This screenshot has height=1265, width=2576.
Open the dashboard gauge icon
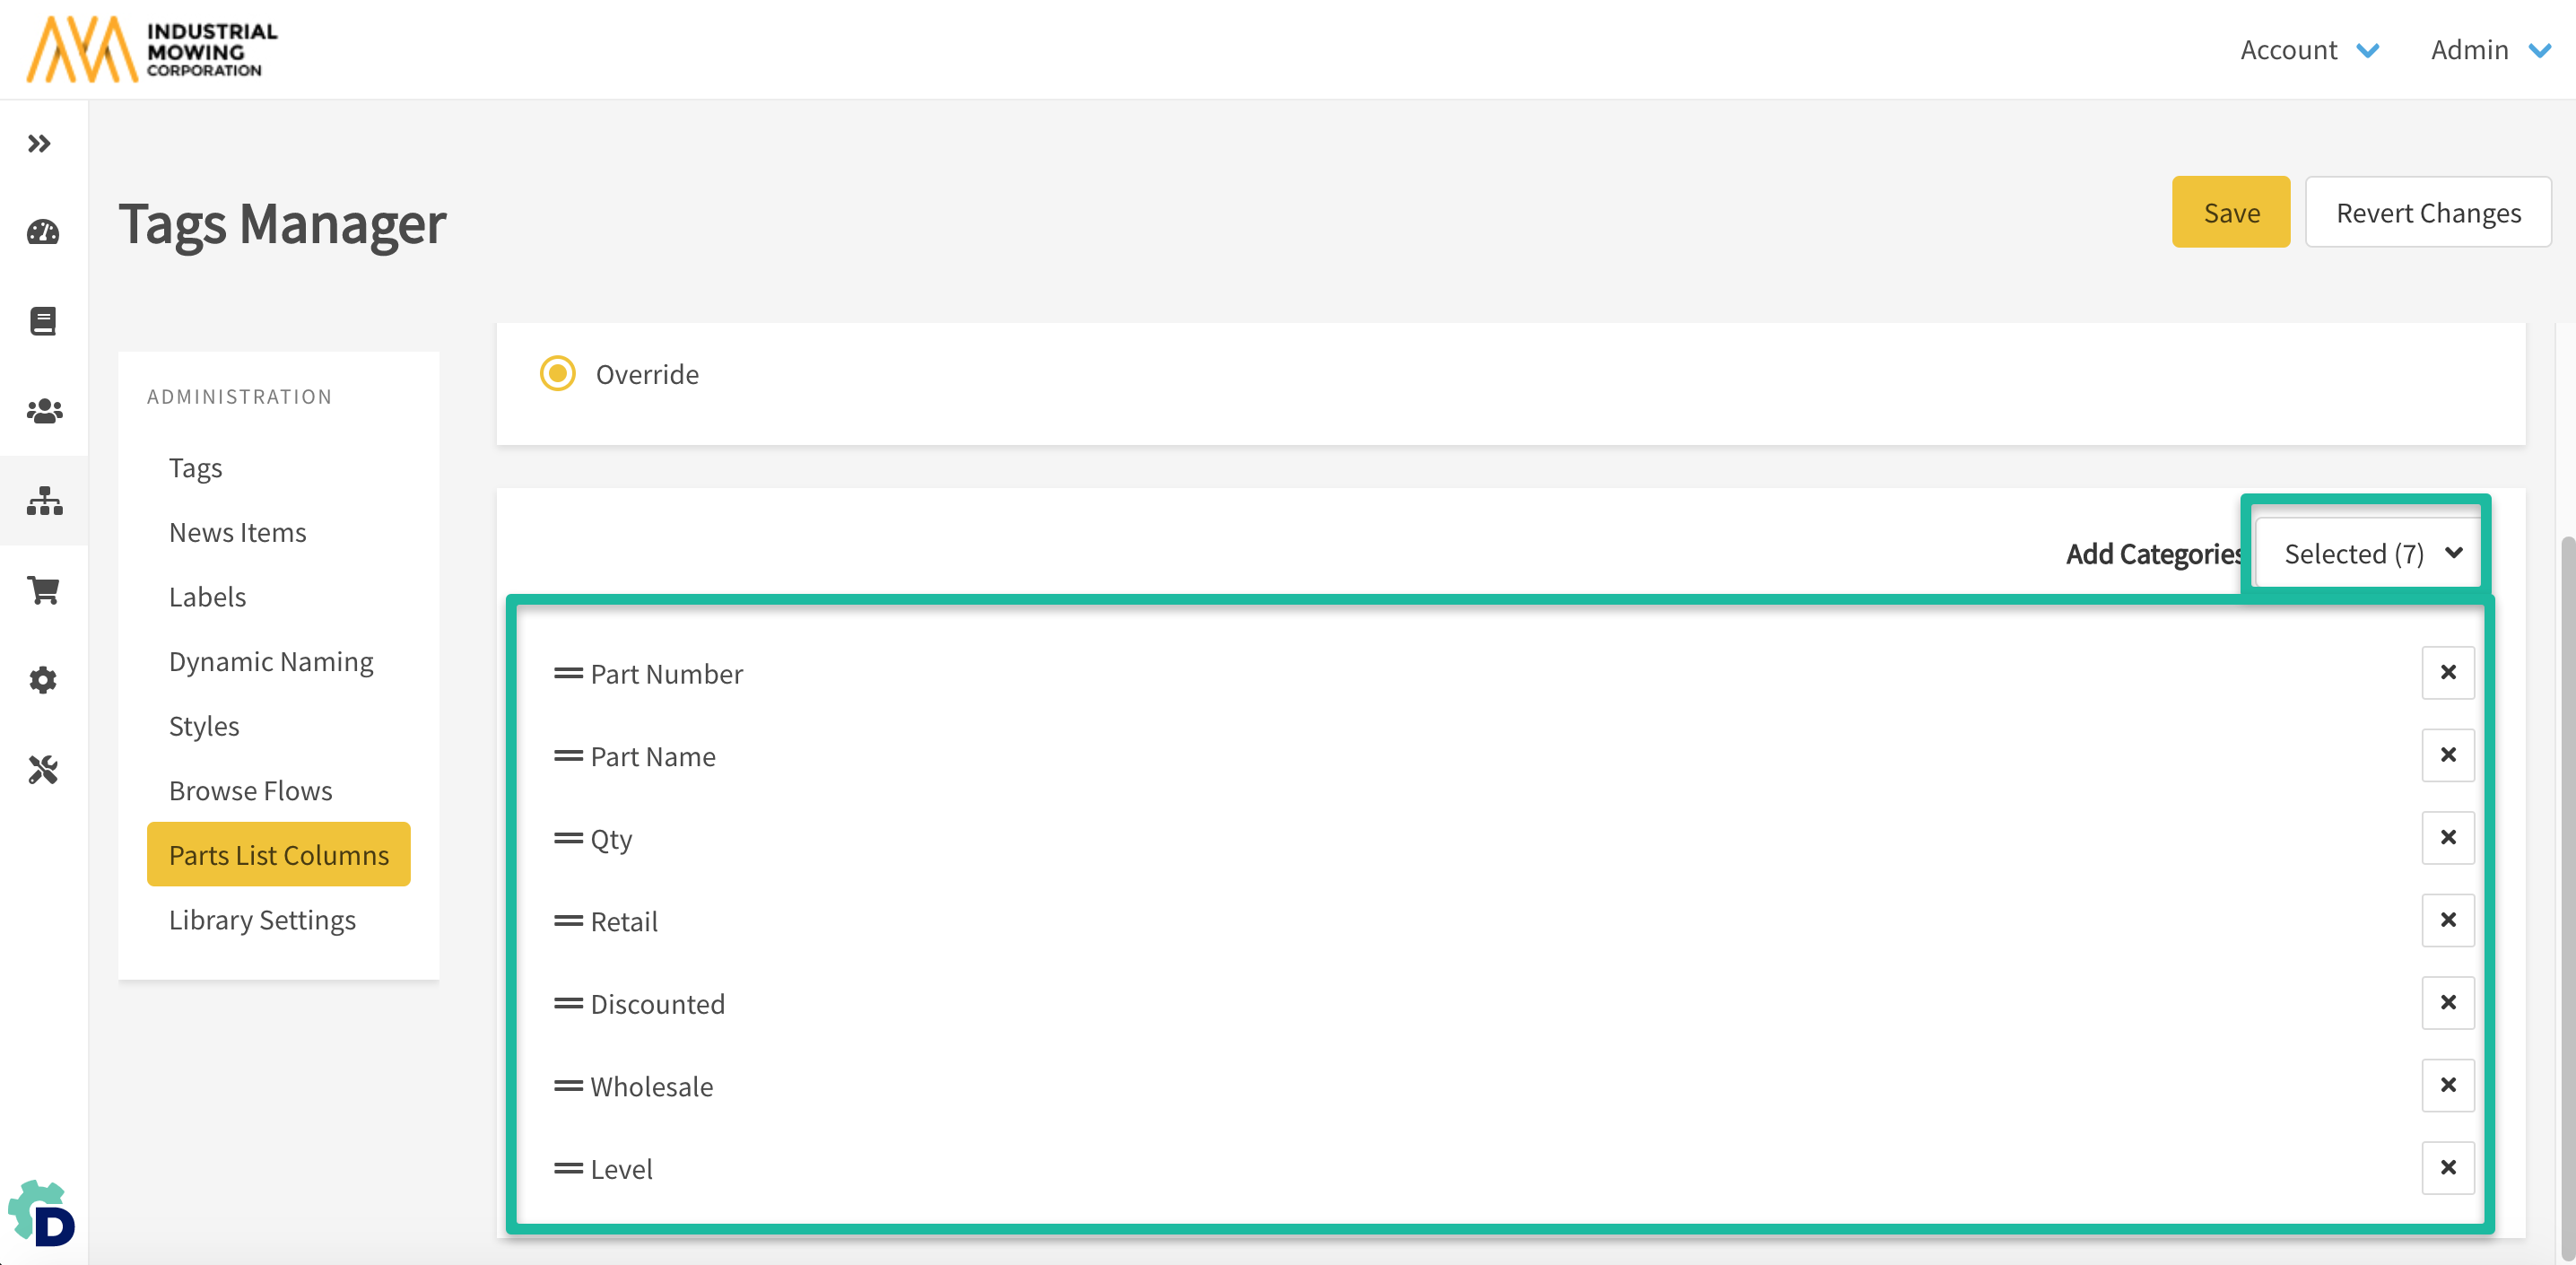[43, 232]
